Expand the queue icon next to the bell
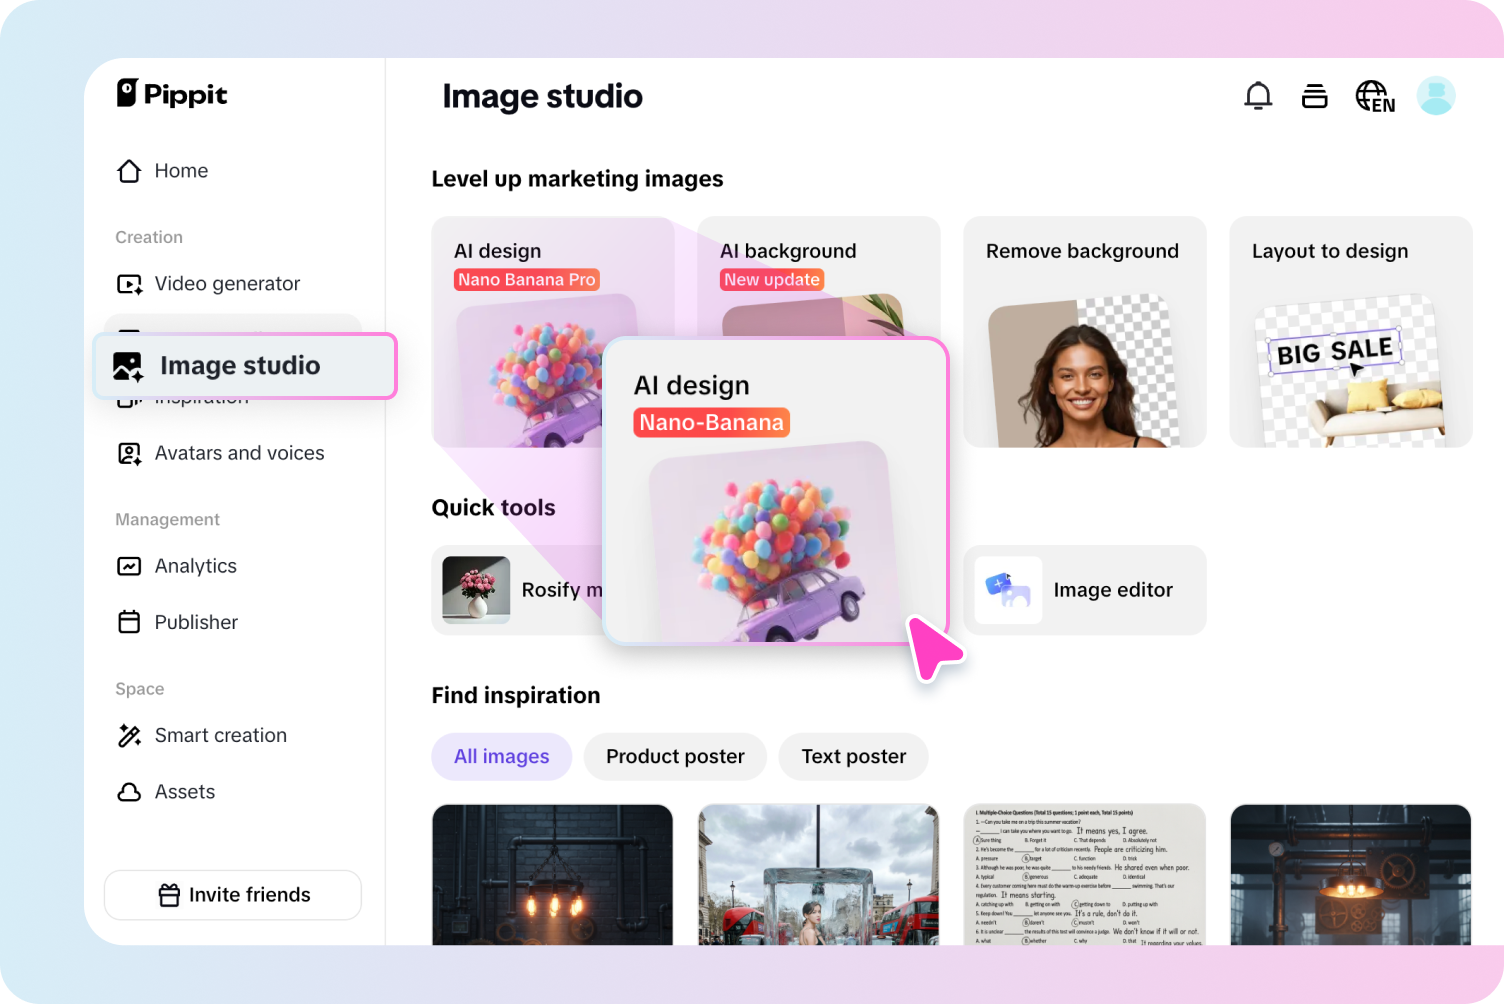The image size is (1504, 1004). click(1314, 96)
